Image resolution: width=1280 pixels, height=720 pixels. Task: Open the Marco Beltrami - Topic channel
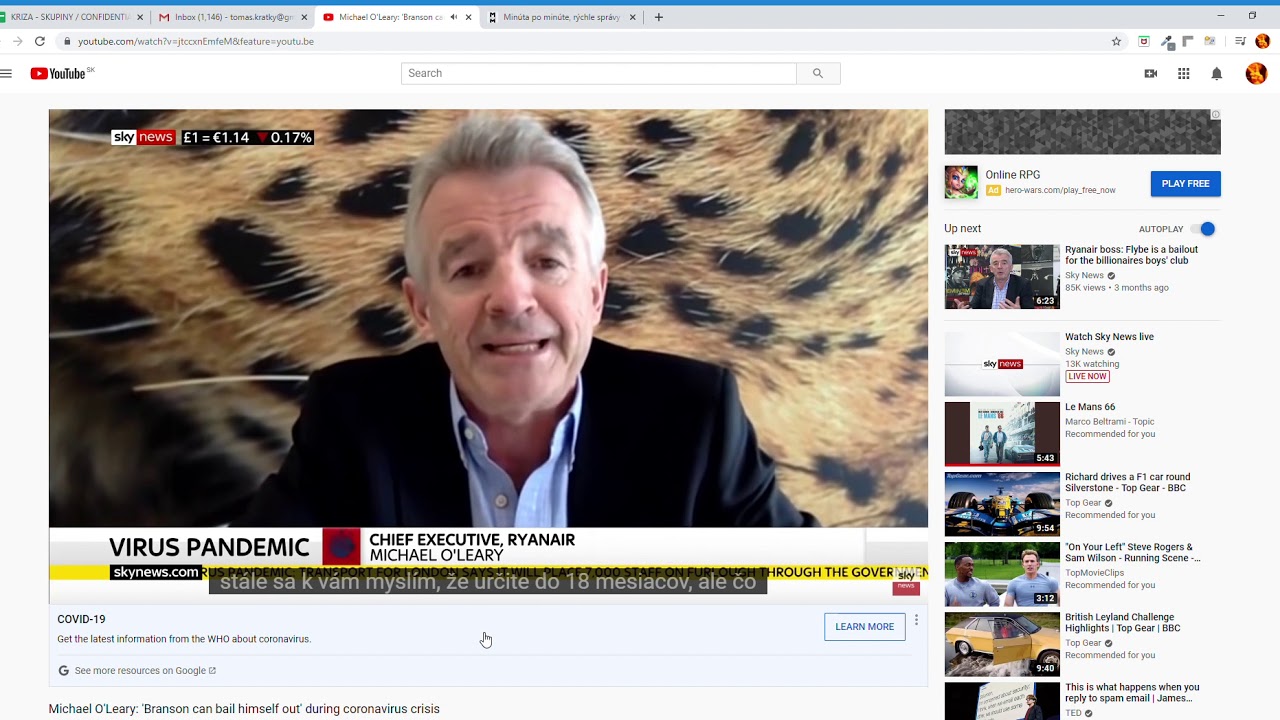click(x=1109, y=422)
